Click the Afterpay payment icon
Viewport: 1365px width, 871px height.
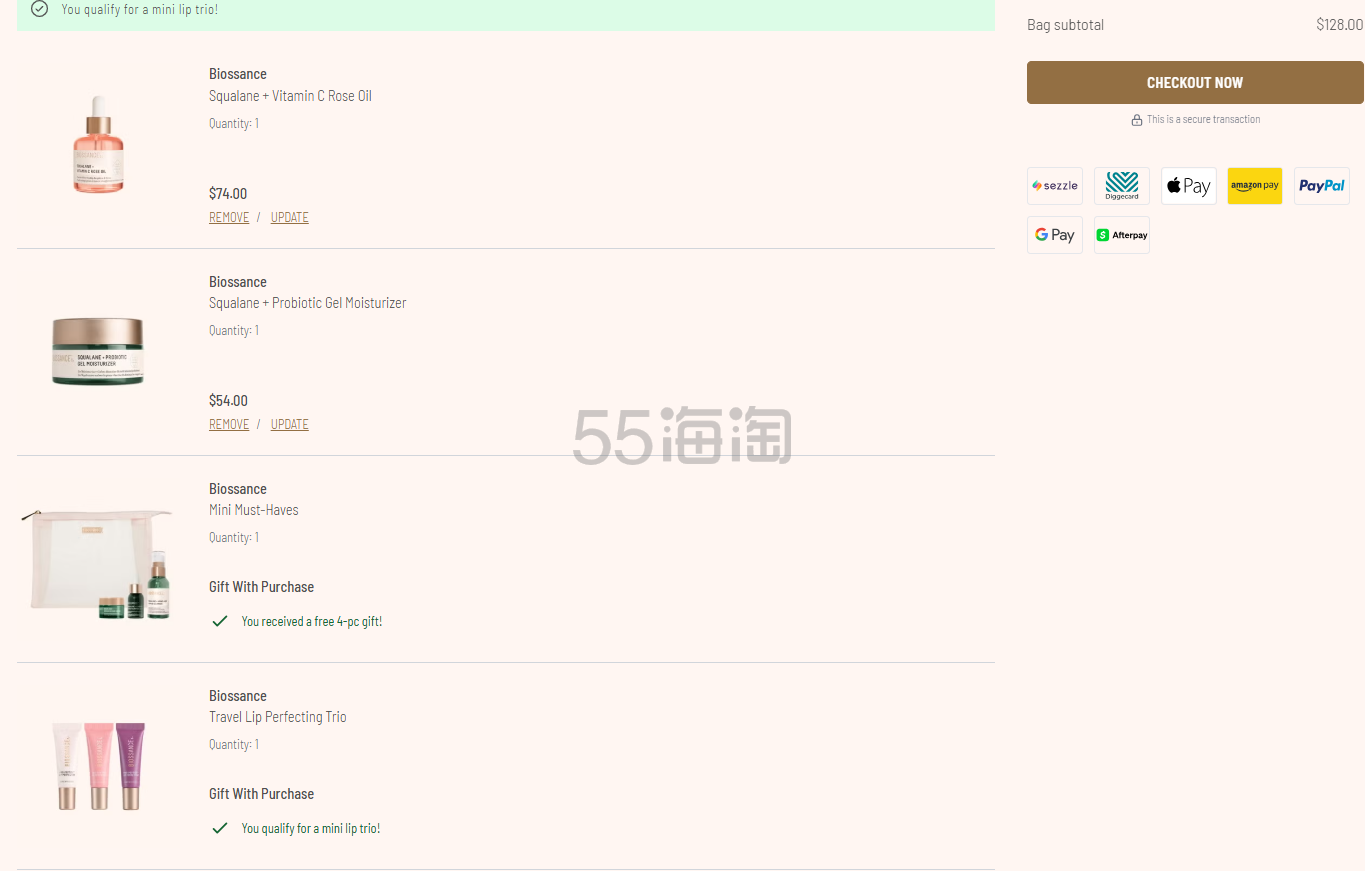coord(1122,235)
